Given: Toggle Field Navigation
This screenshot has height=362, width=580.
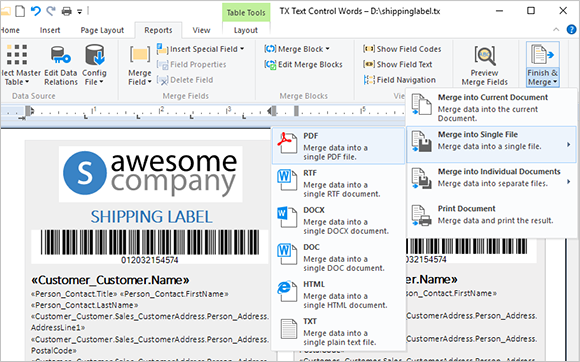Looking at the screenshot, I should tap(399, 80).
